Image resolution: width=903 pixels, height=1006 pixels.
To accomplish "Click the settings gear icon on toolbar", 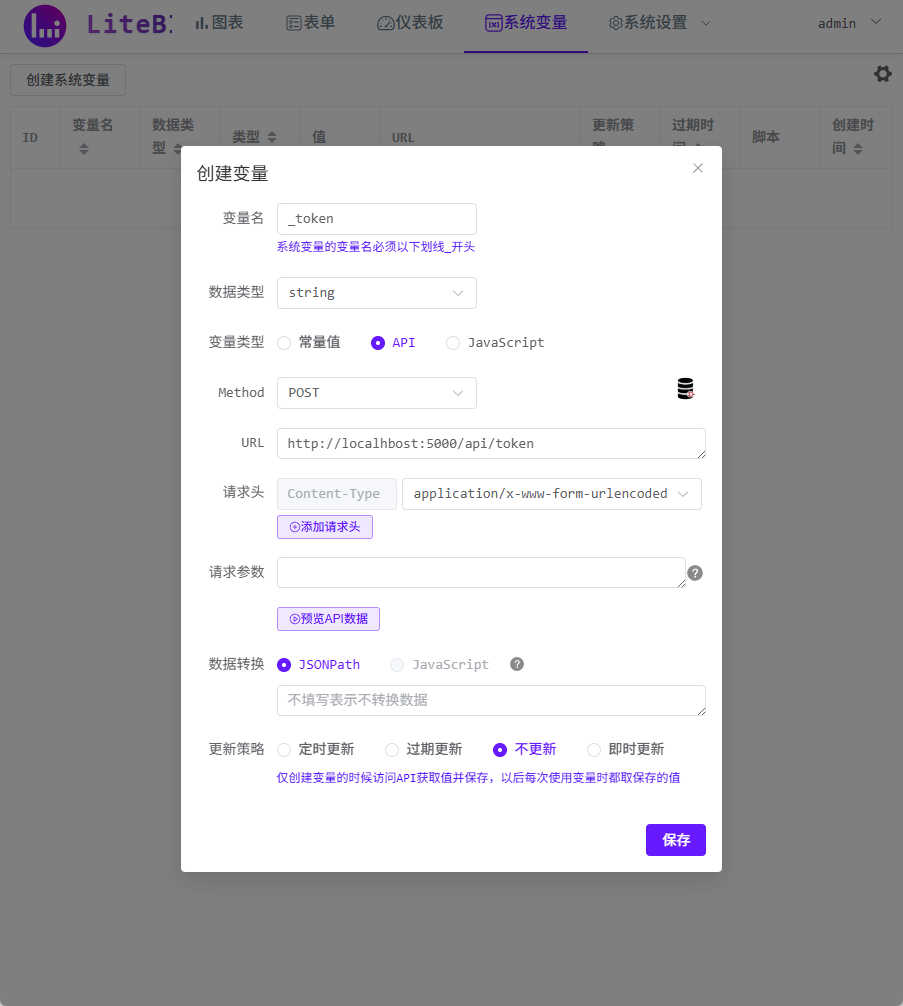I will (x=881, y=73).
